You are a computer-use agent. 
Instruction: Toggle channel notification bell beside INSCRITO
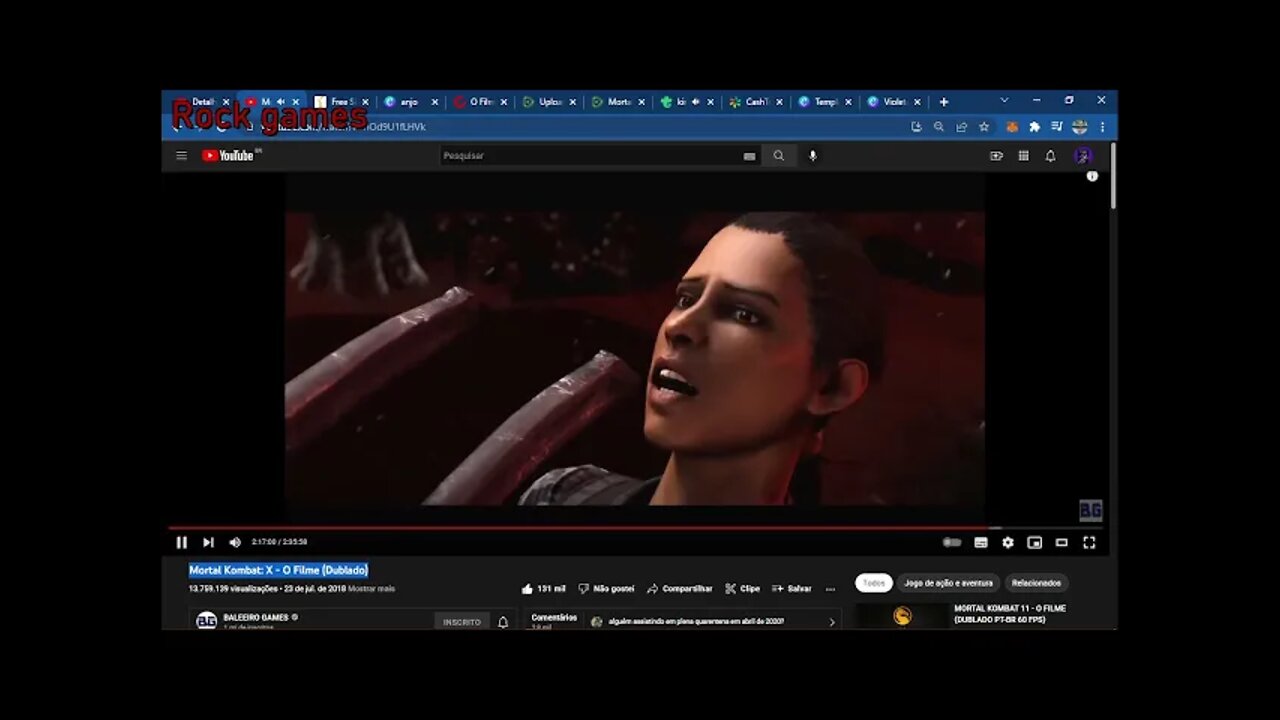coord(503,622)
